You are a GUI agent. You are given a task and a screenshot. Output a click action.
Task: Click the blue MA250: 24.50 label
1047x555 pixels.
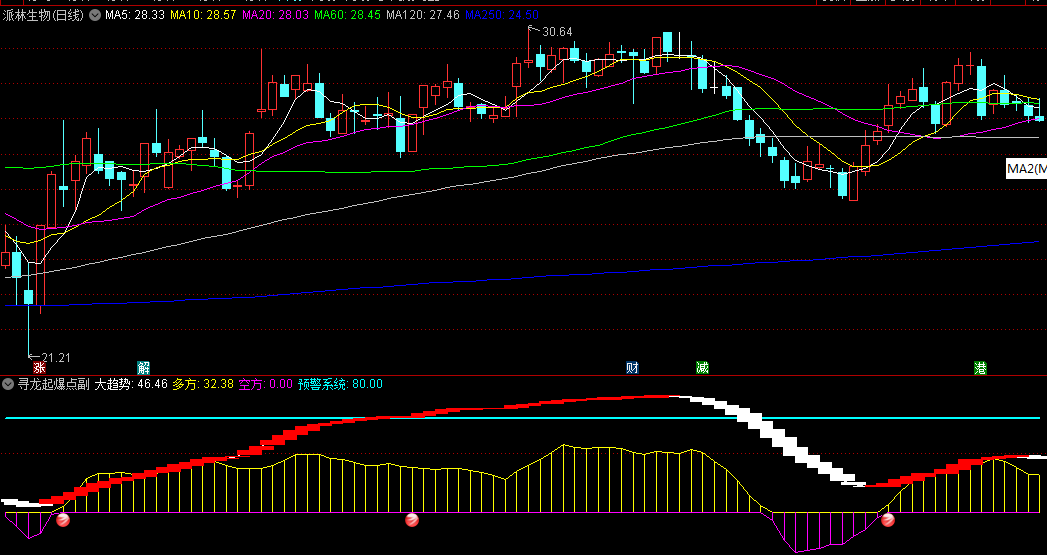coord(501,15)
